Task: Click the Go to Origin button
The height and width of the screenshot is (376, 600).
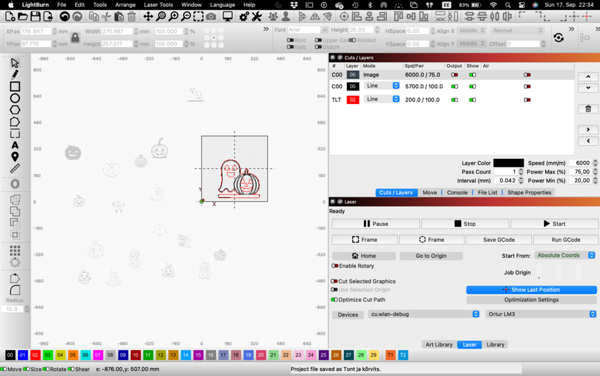Action: pos(431,256)
